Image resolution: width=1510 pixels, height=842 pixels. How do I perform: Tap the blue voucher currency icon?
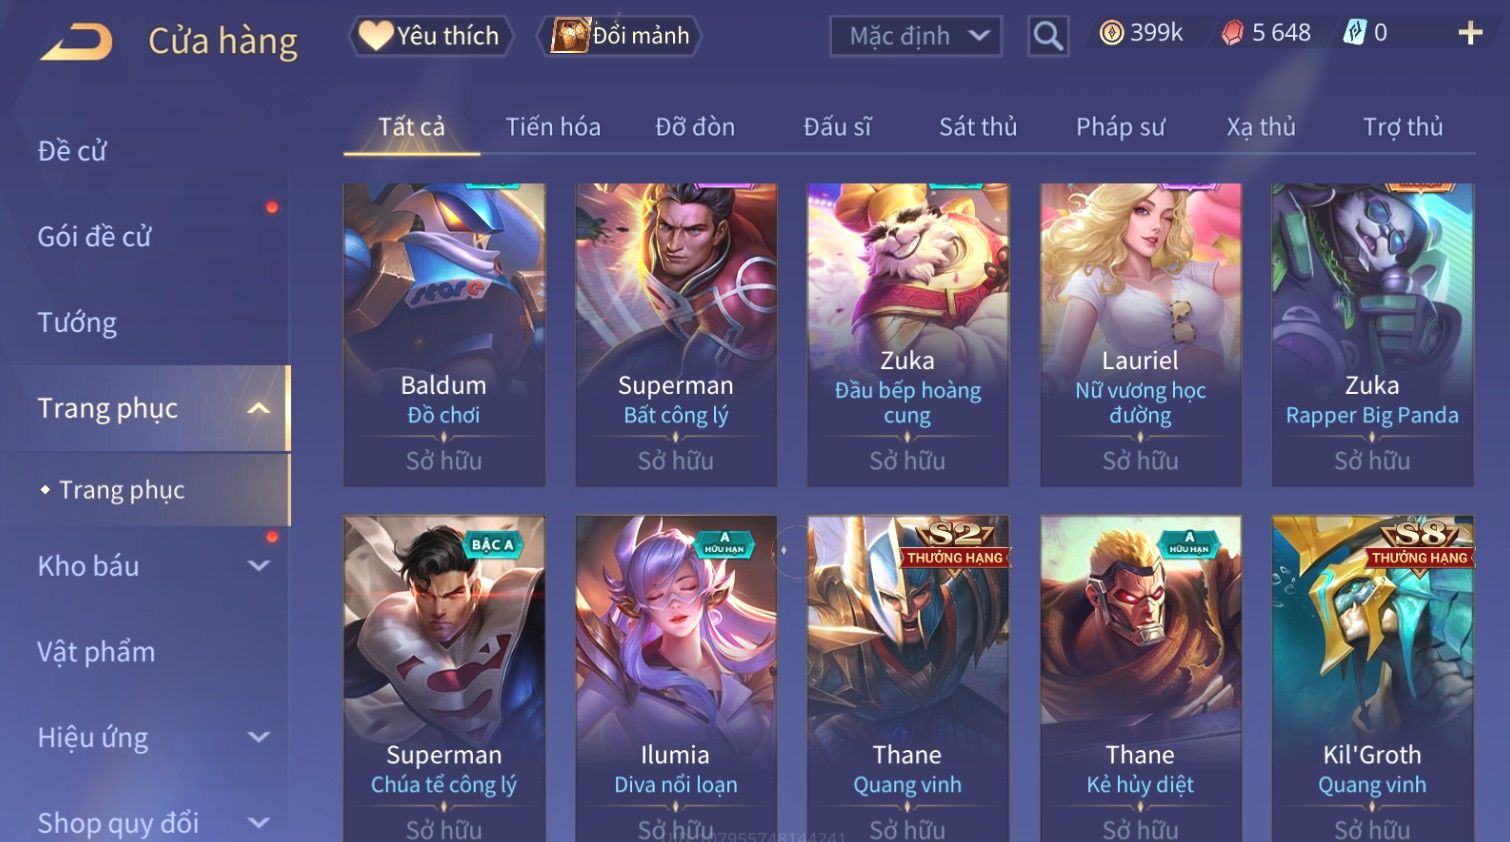click(1354, 33)
